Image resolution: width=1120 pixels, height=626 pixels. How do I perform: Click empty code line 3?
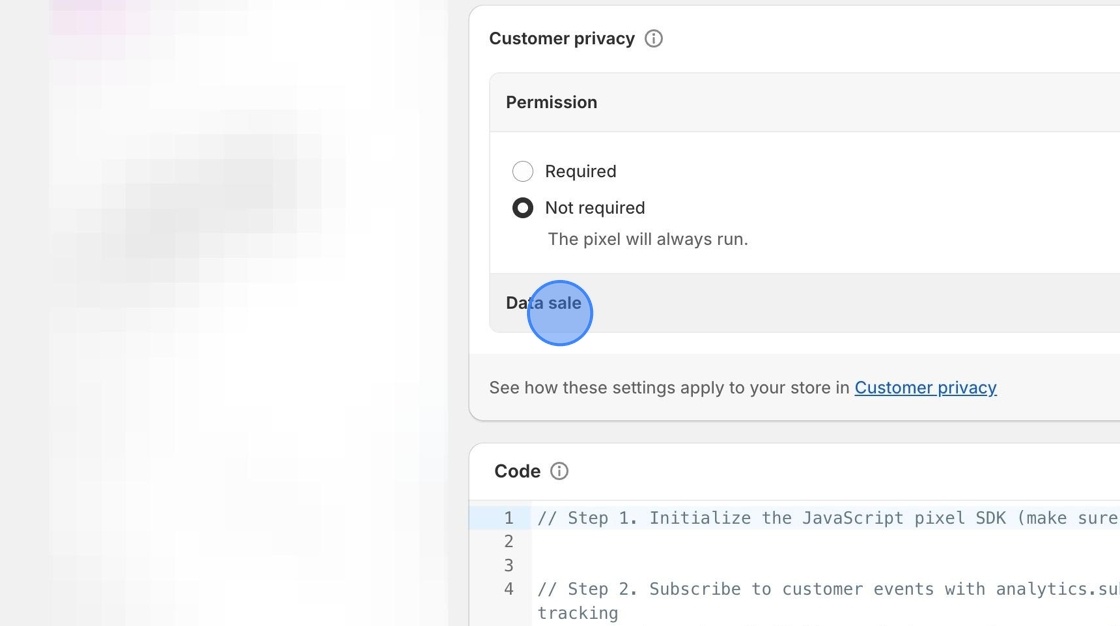click(x=700, y=565)
